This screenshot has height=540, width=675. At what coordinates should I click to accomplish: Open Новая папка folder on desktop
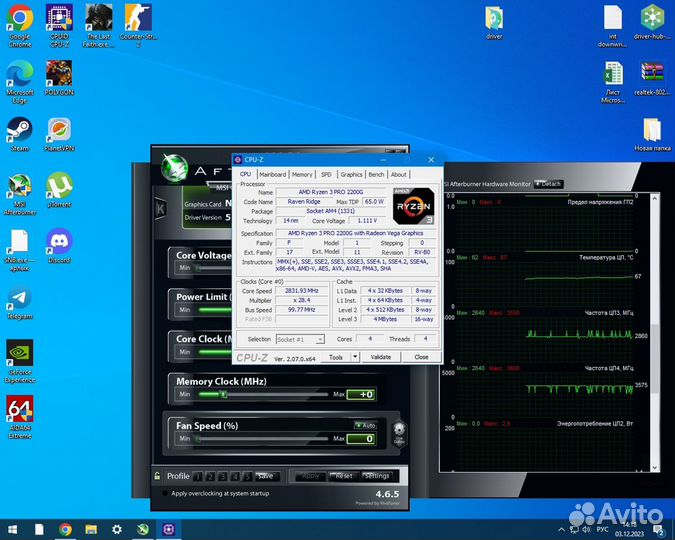[x=652, y=134]
